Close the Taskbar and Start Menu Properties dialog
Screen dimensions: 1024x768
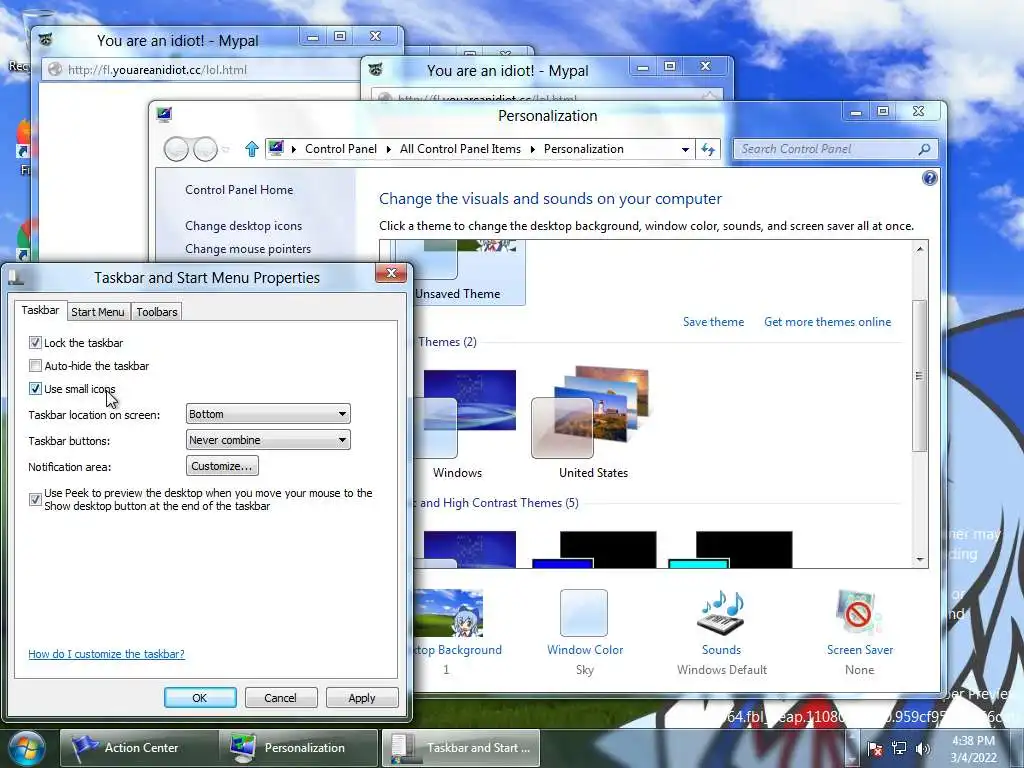[x=391, y=273]
